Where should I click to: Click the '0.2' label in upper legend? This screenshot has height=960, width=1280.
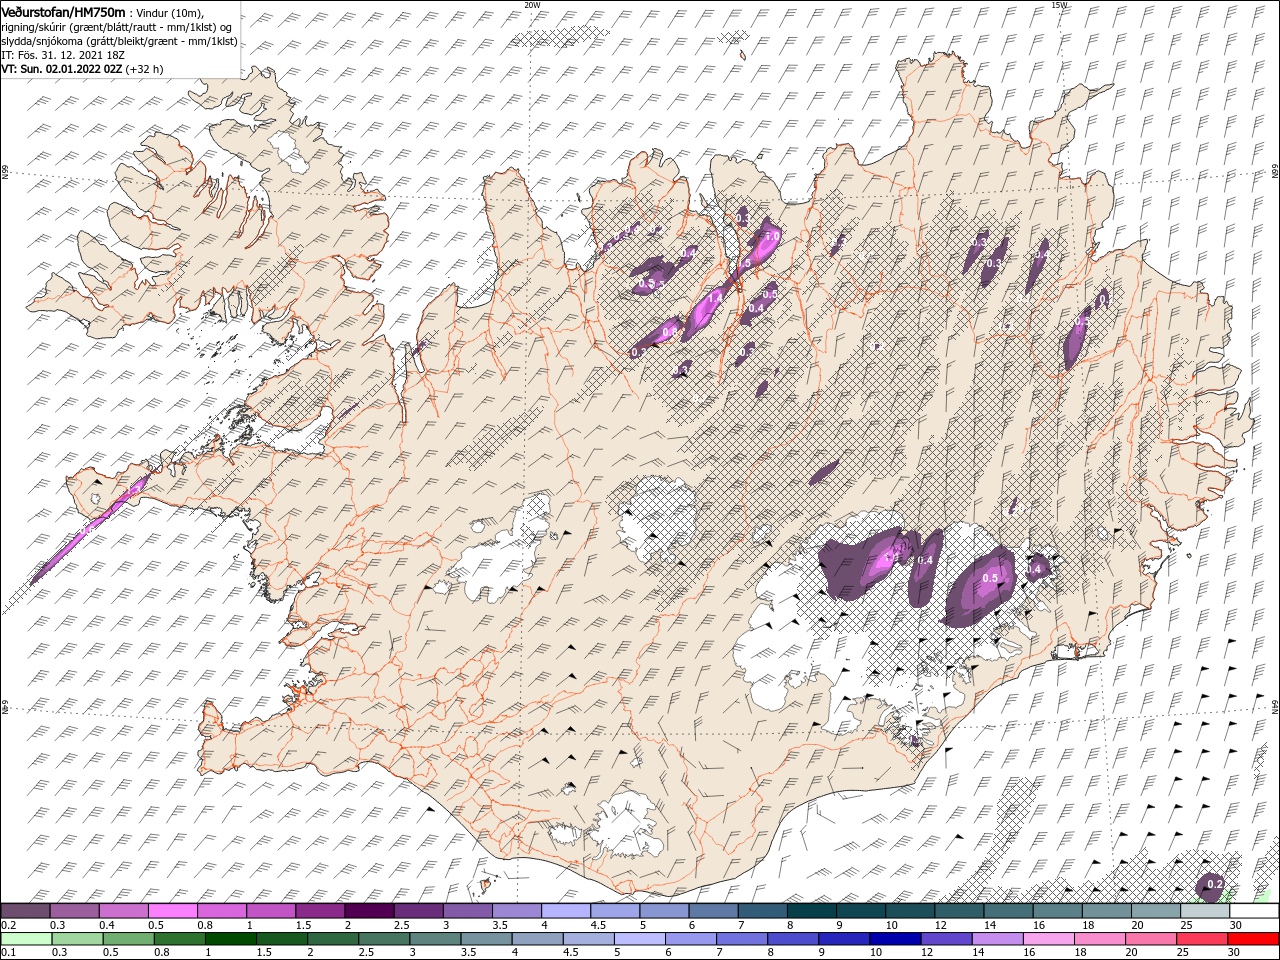(7, 925)
